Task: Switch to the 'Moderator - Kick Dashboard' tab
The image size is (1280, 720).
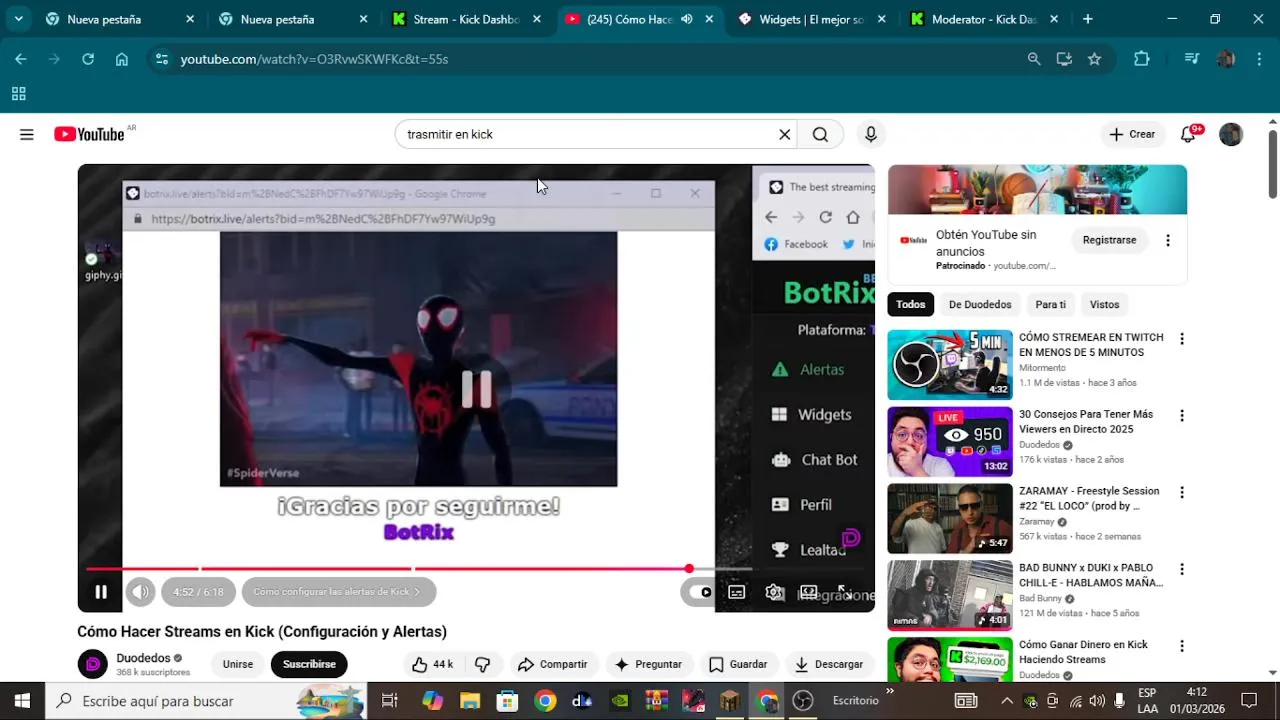Action: click(984, 19)
